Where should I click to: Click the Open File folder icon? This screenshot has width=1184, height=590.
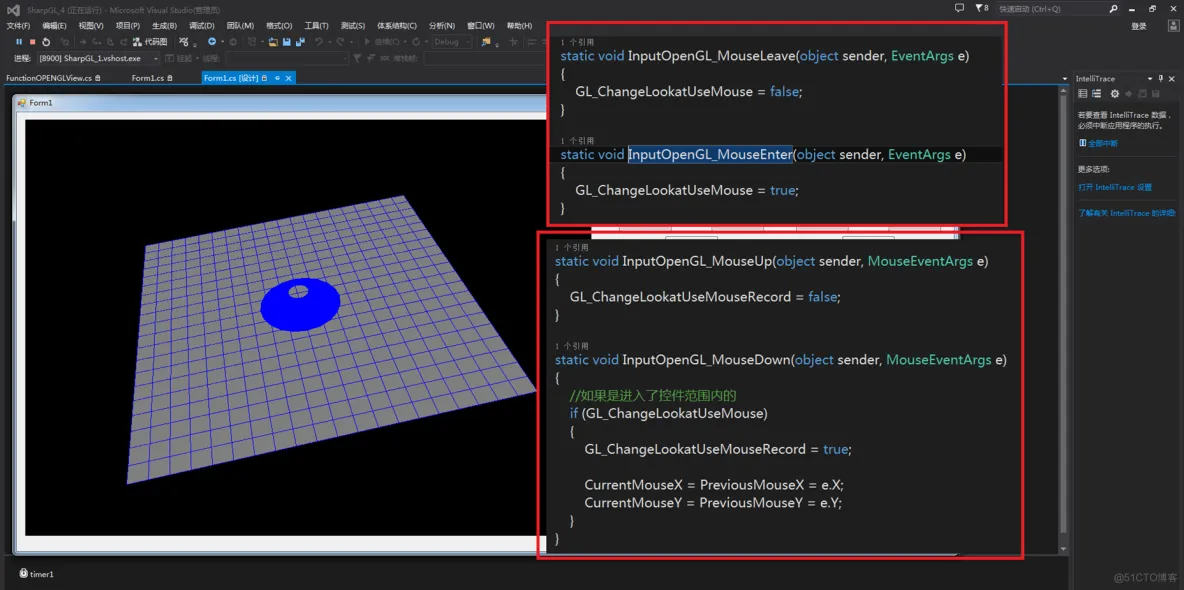click(x=273, y=42)
